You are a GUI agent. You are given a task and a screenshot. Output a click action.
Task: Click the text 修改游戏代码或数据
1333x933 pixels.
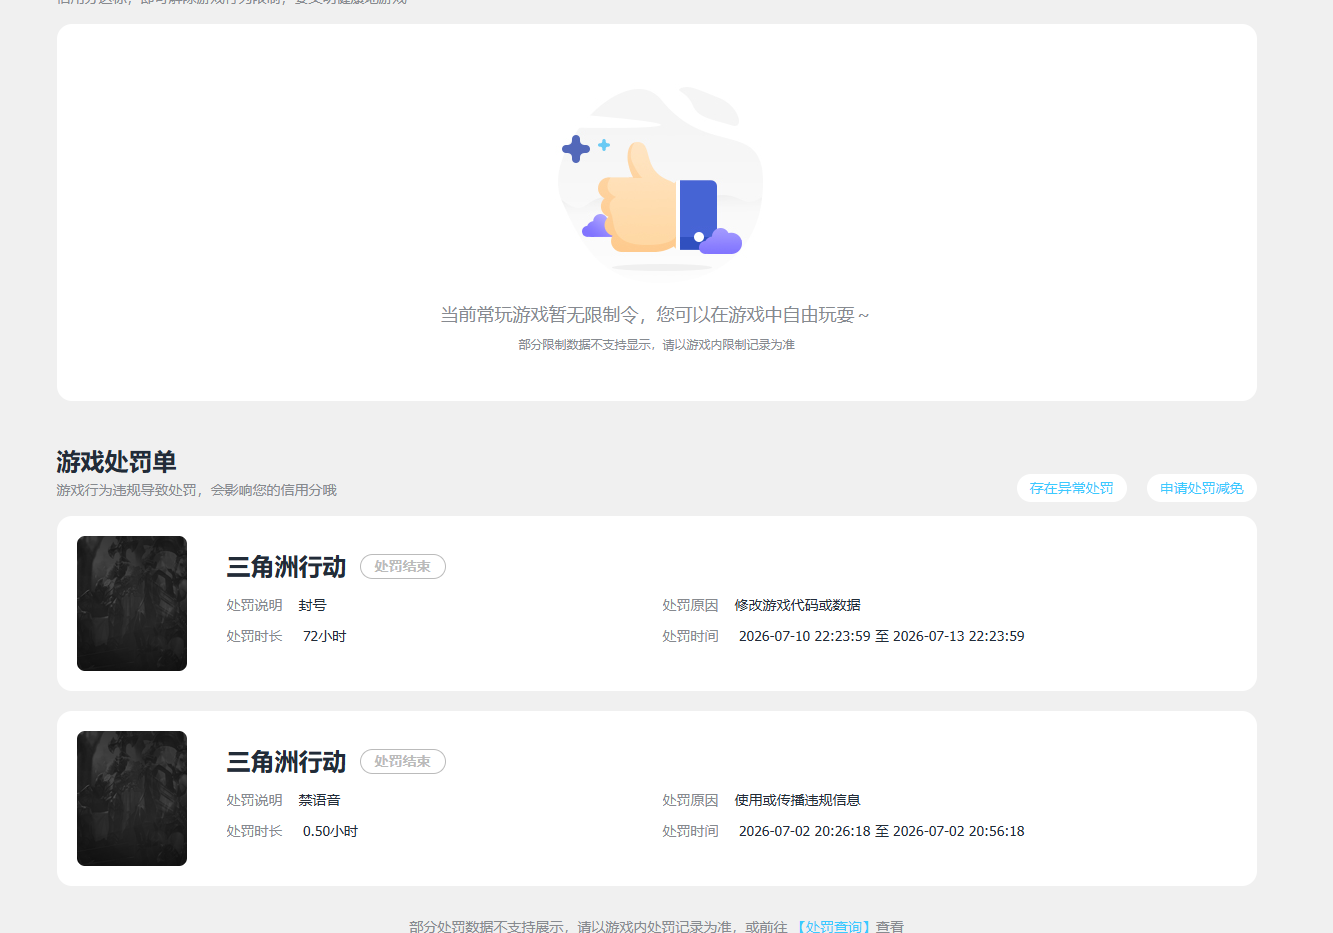797,605
